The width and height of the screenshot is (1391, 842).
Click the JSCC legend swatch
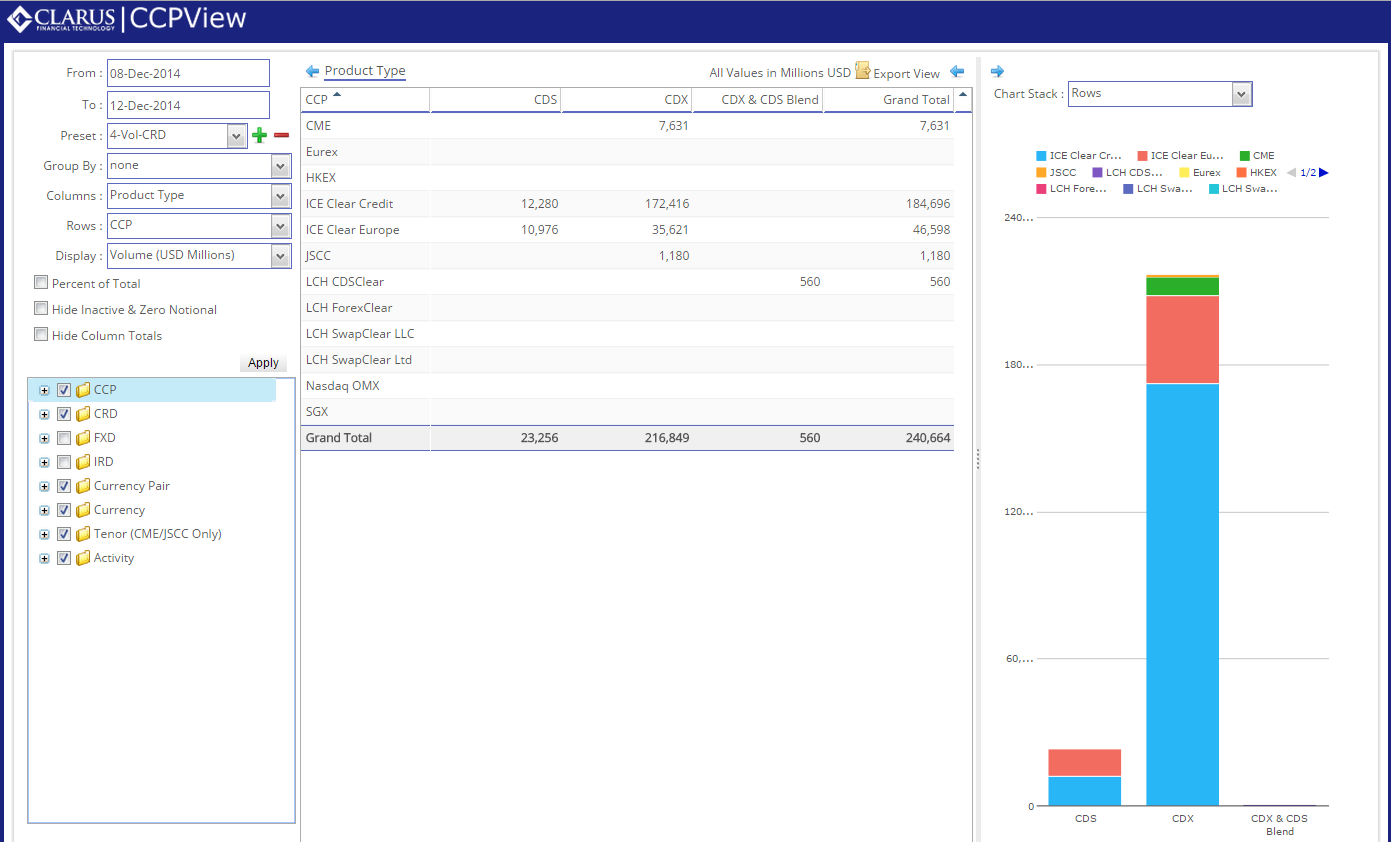click(1041, 172)
